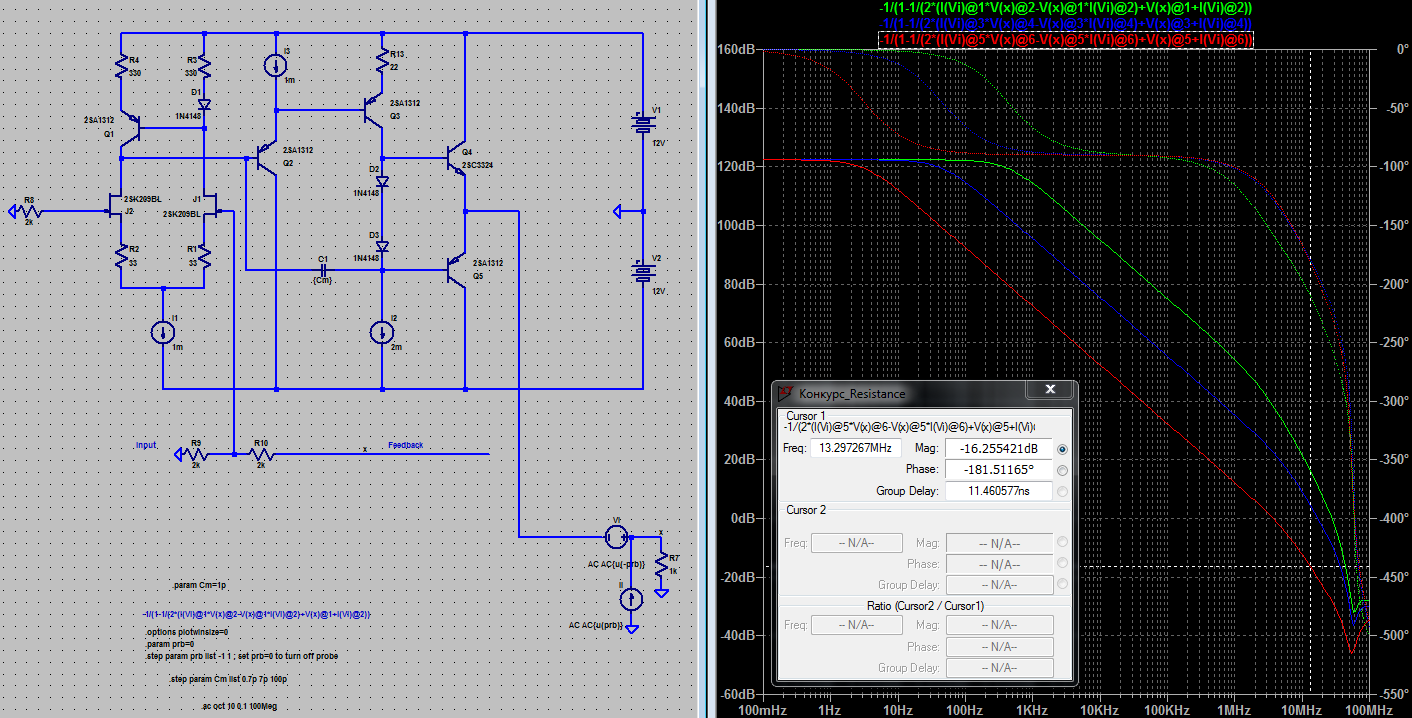Click current source I2 symbol
1412x718 pixels.
point(382,331)
